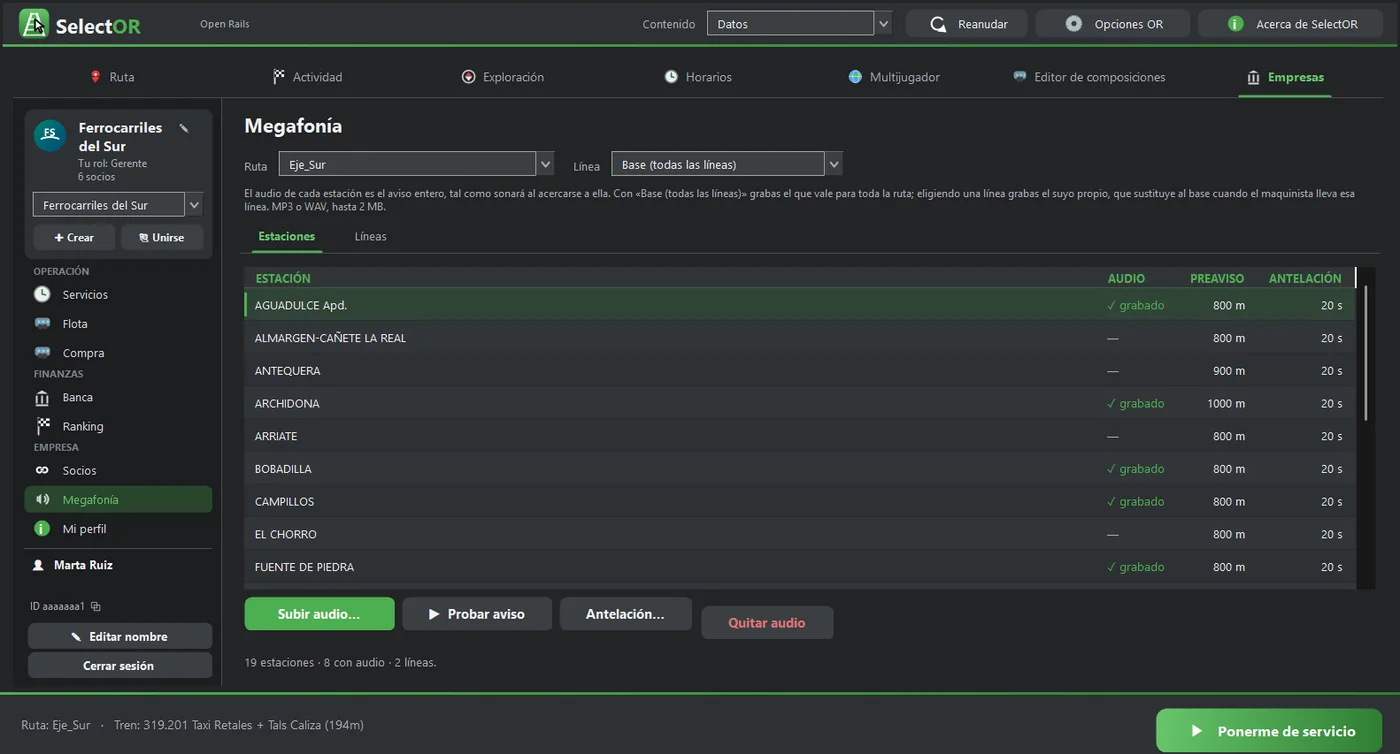
Task: Click the Socios infinity icon
Action: (42, 470)
